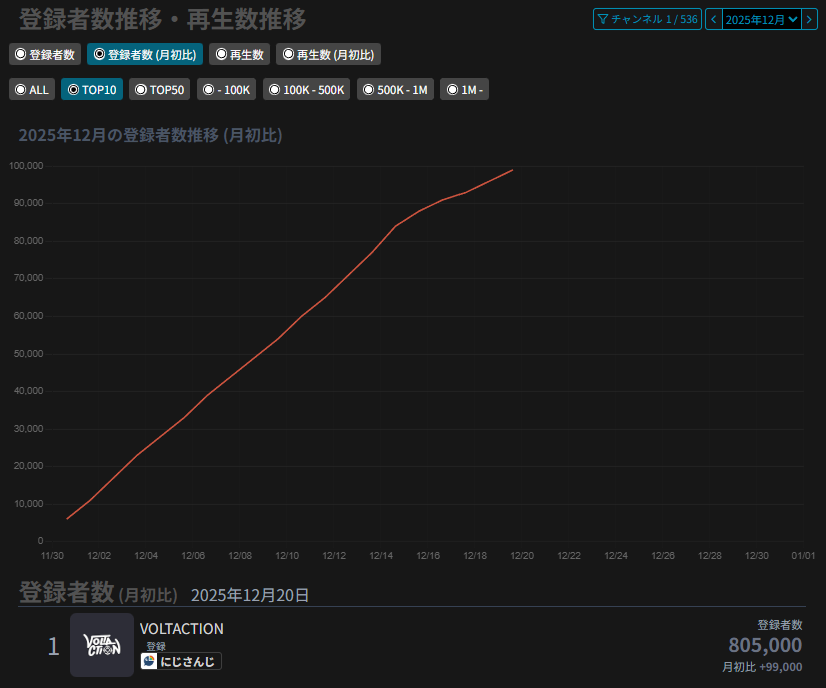The height and width of the screenshot is (688, 826).
Task: Choose the 500K - 1M subscriber range
Action: pyautogui.click(x=396, y=90)
